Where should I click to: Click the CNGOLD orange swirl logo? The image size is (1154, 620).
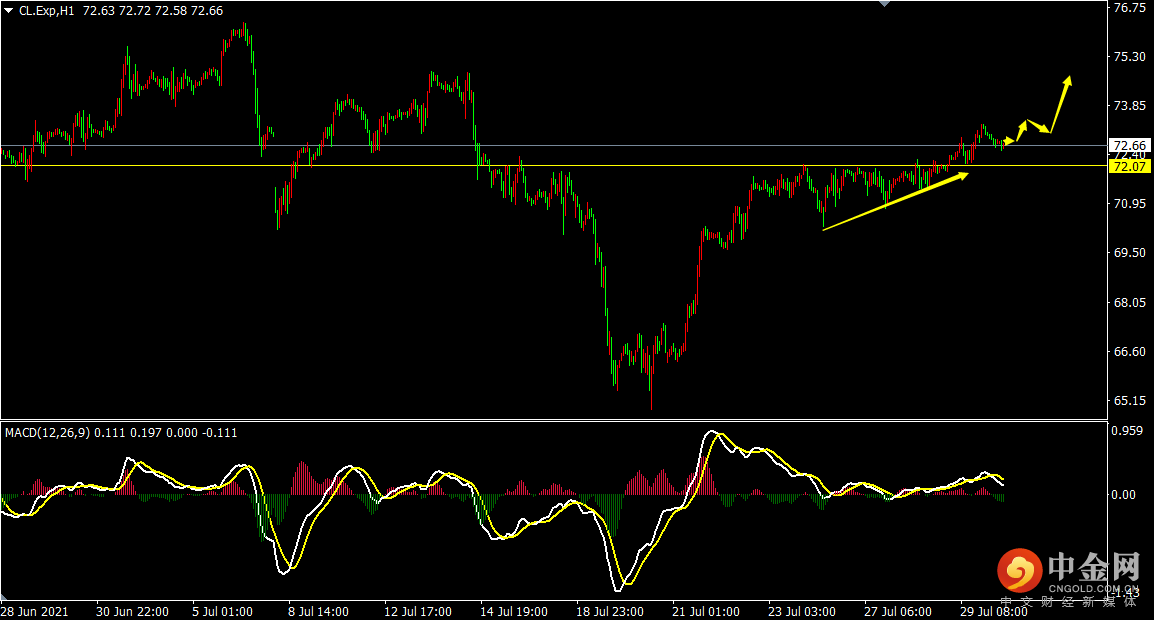tap(1019, 572)
